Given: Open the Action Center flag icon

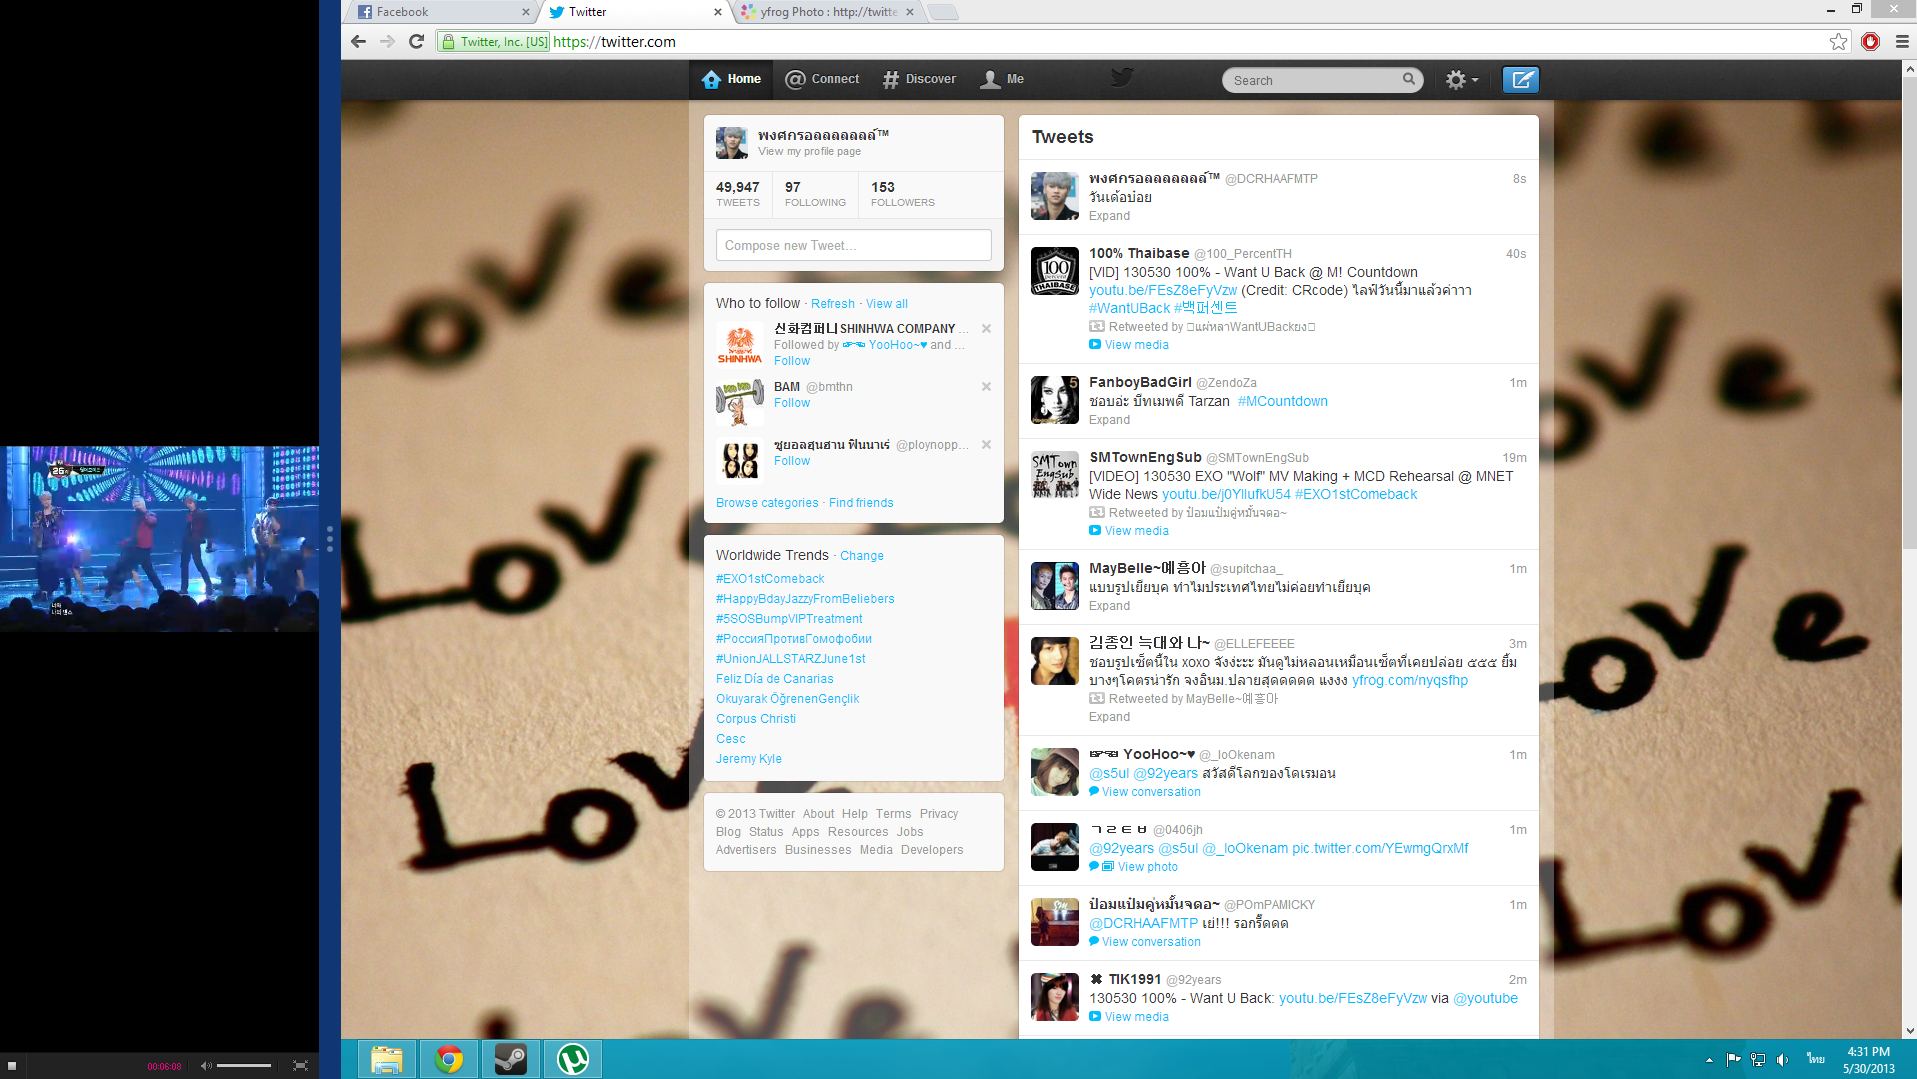Looking at the screenshot, I should point(1733,1060).
